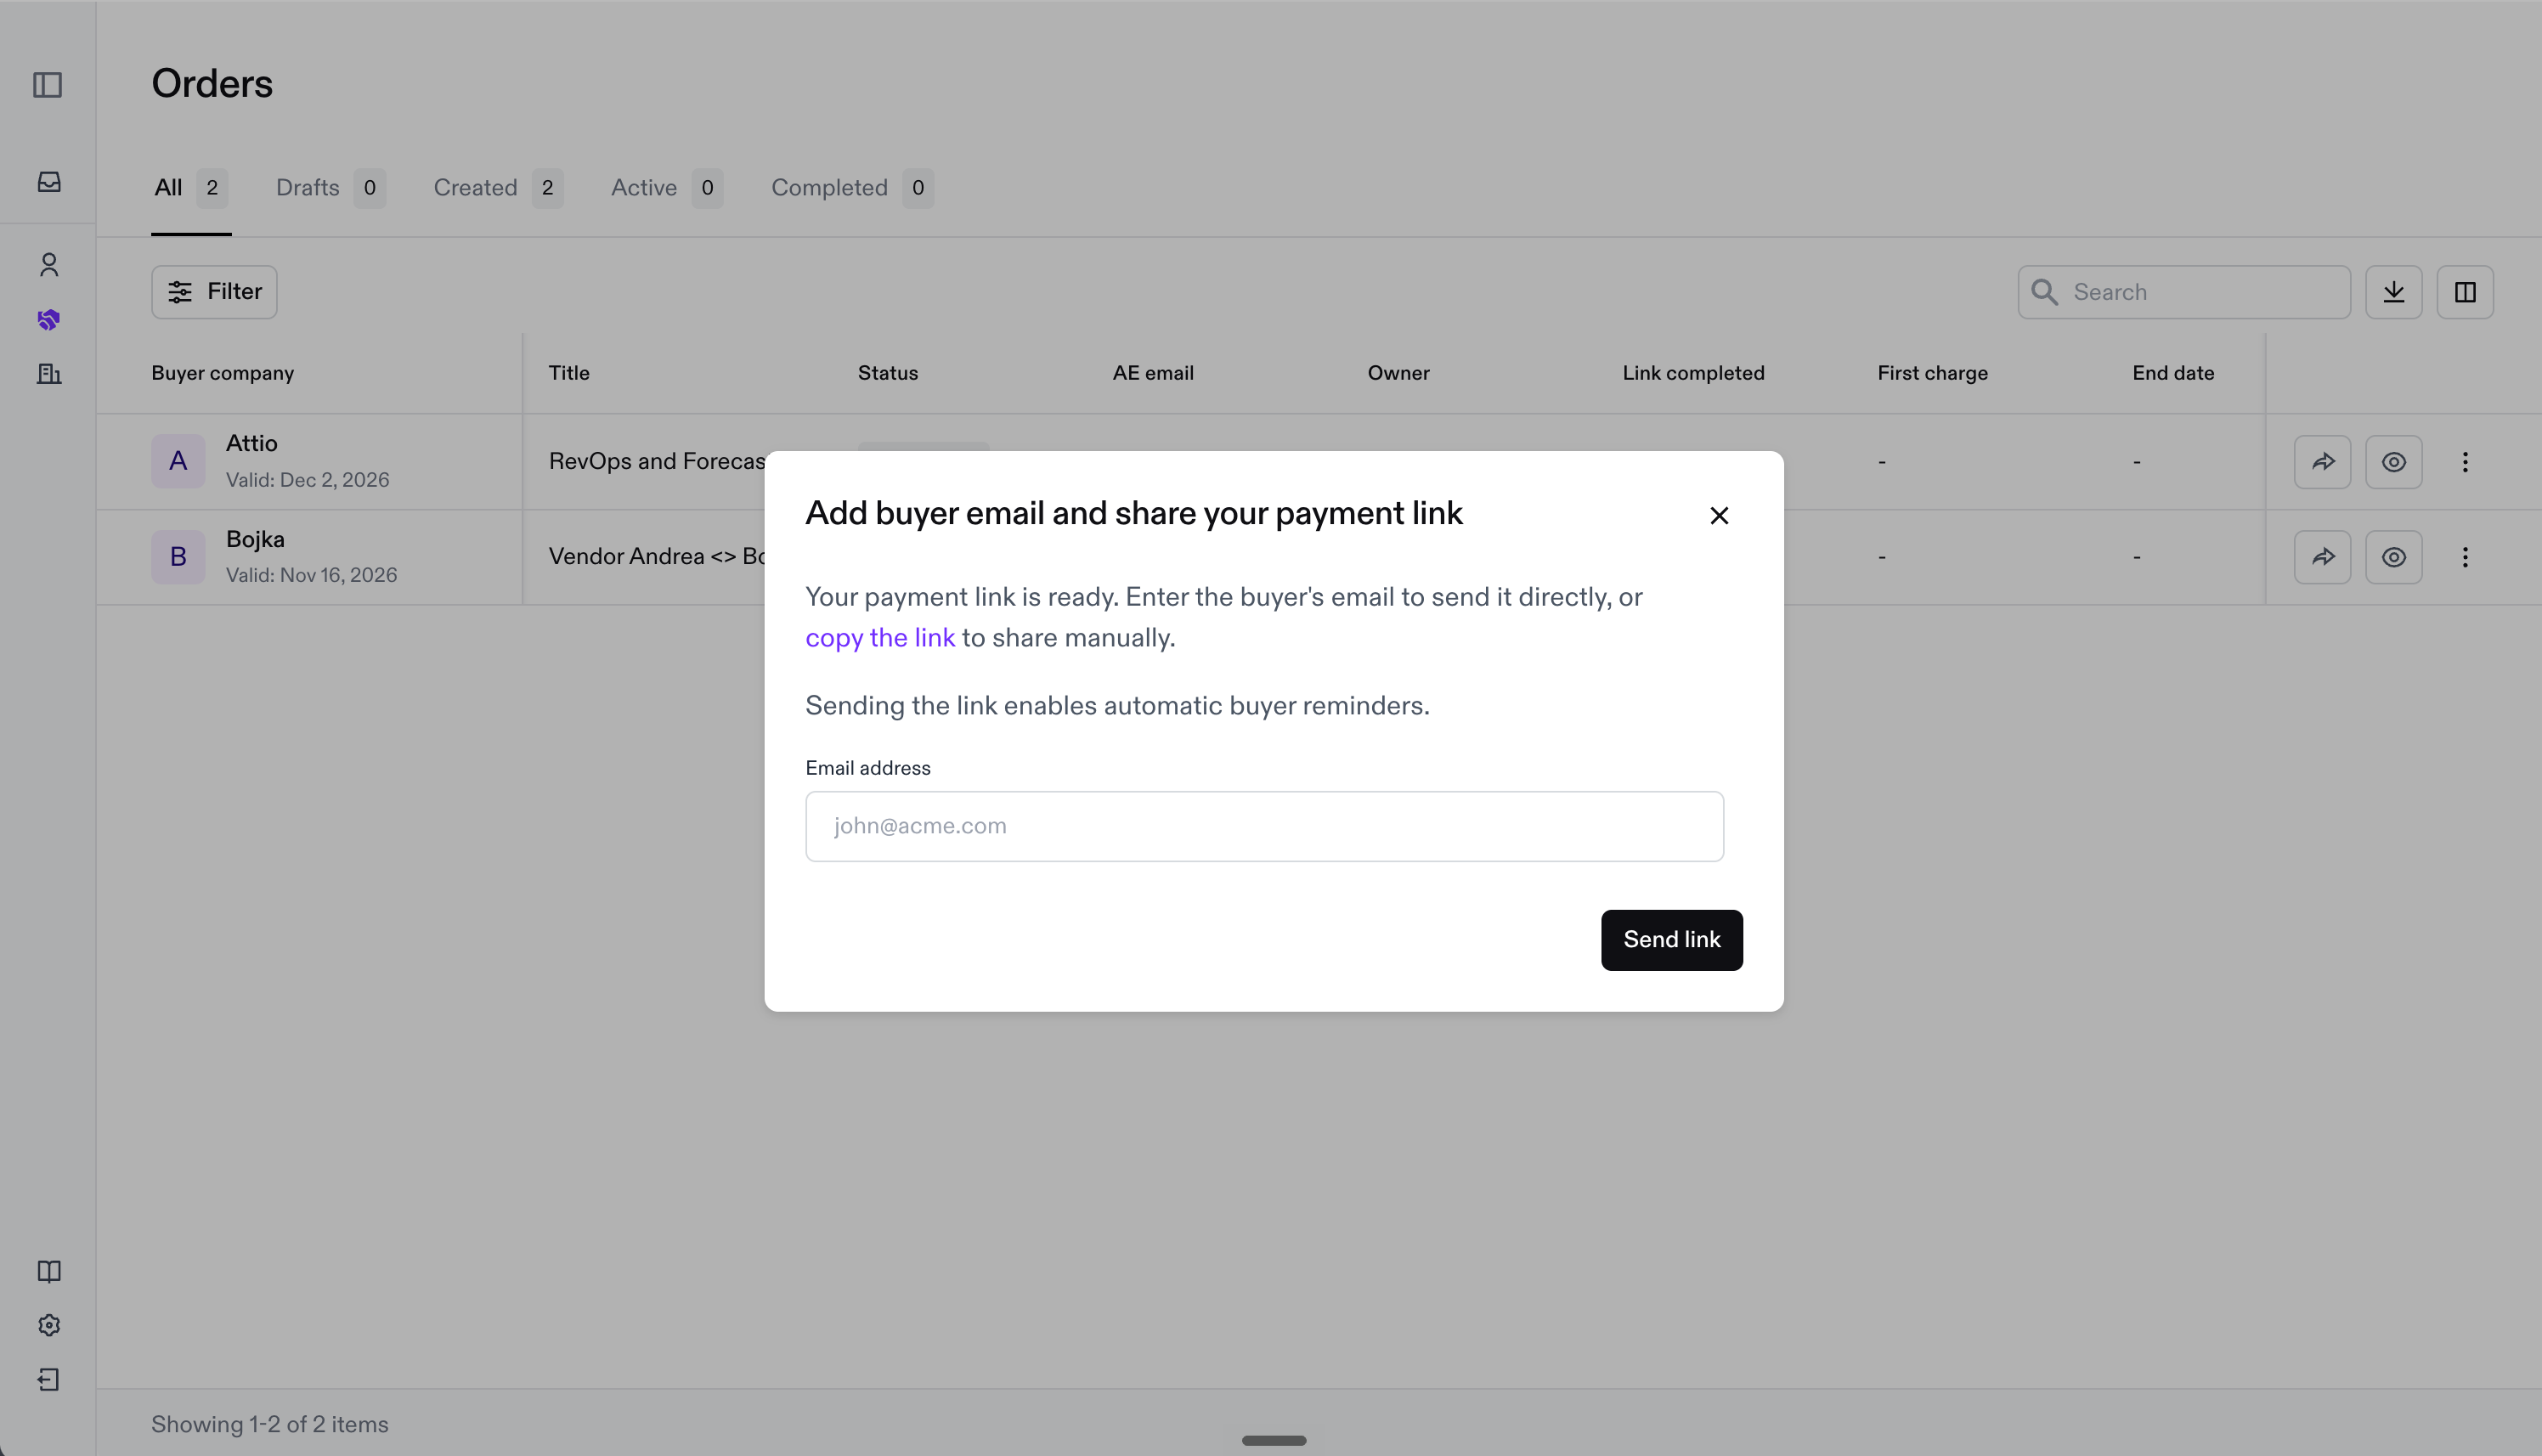Switch to the Active tab

click(667, 188)
